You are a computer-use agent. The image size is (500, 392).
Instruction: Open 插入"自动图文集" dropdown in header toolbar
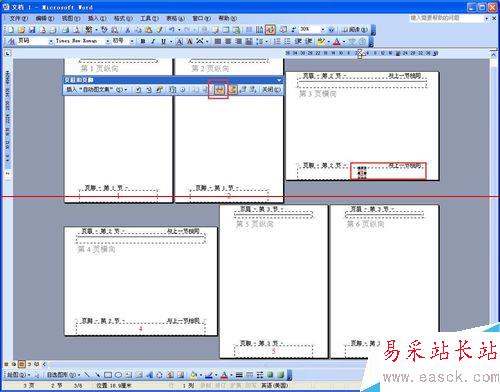tap(97, 89)
